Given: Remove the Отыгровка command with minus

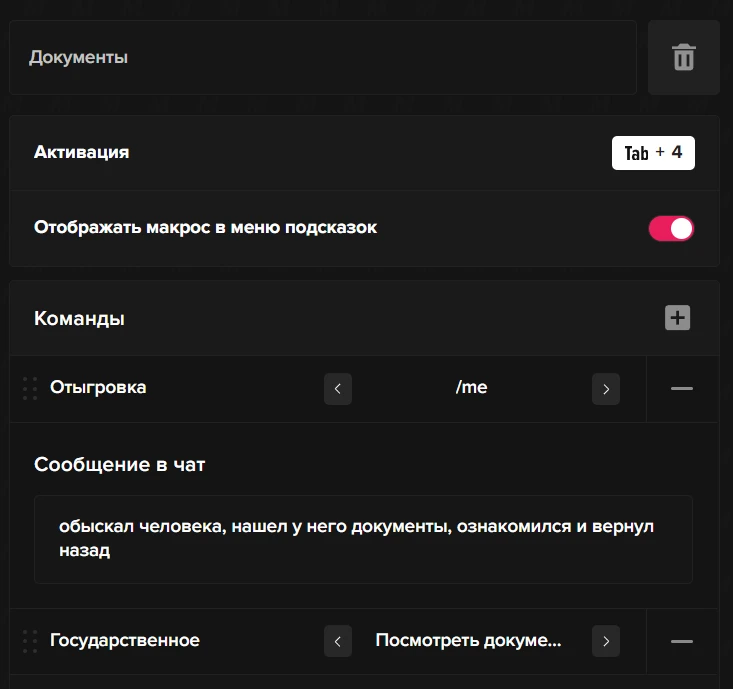Looking at the screenshot, I should pyautogui.click(x=682, y=388).
